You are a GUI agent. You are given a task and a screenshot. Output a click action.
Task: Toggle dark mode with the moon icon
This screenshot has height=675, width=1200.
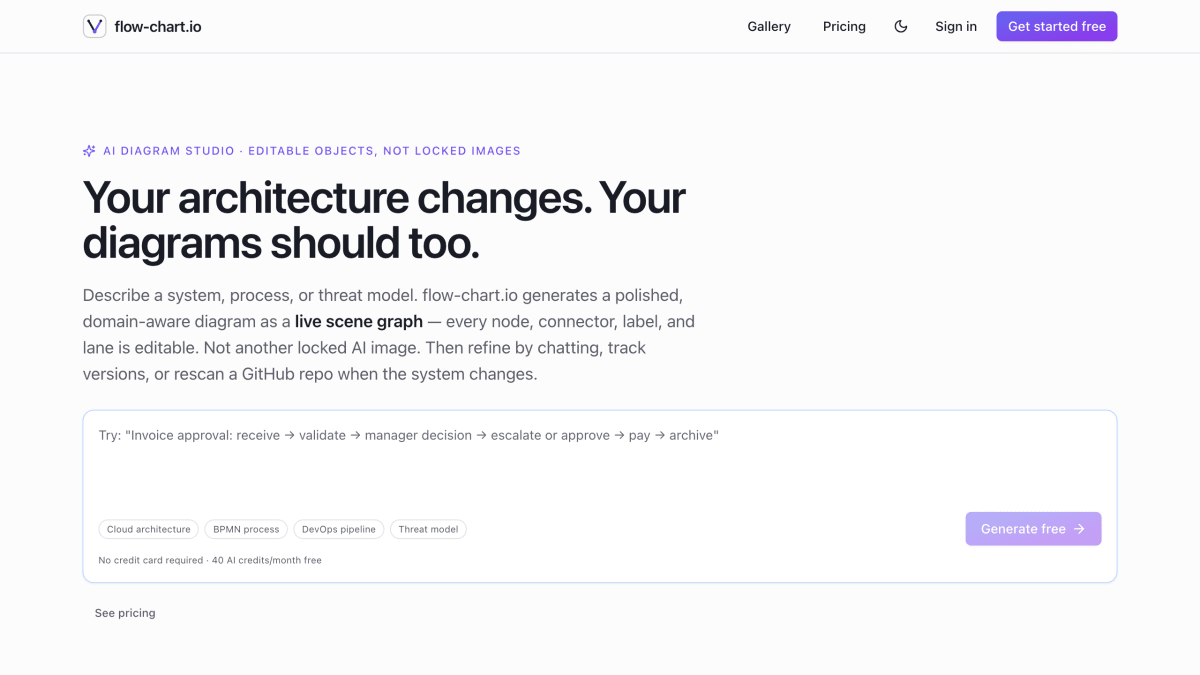901,26
